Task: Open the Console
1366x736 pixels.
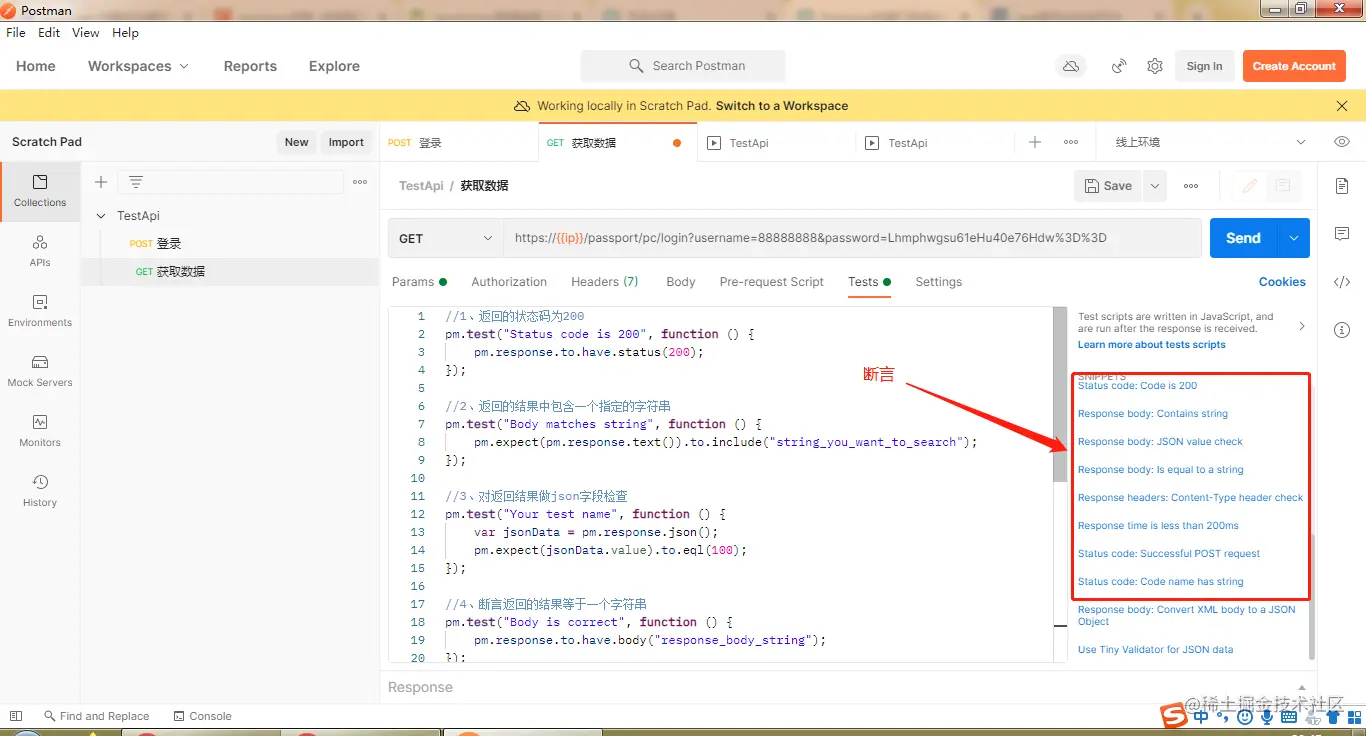Action: 202,716
